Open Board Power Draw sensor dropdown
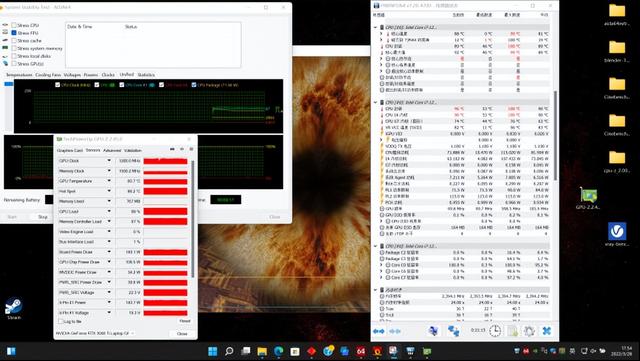The width and height of the screenshot is (640, 361). [x=109, y=252]
